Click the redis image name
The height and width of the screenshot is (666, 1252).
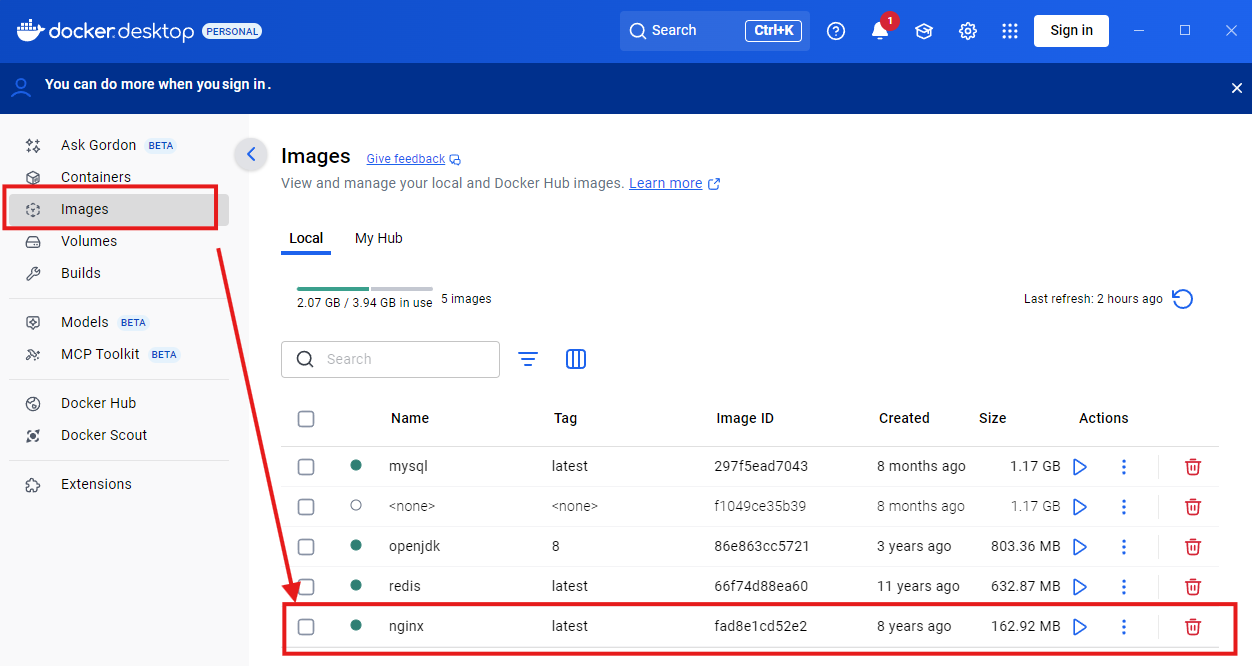pyautogui.click(x=405, y=587)
